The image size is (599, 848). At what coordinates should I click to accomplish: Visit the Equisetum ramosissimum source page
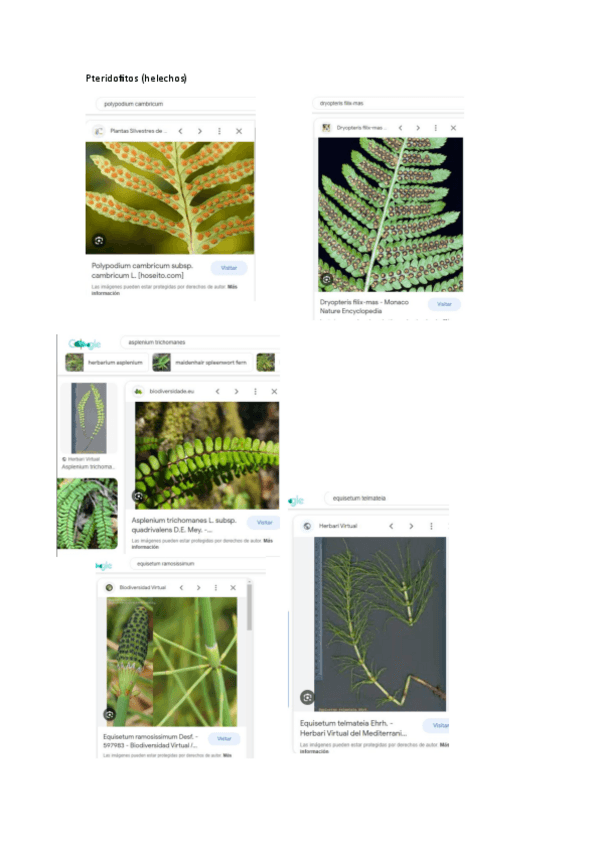click(x=224, y=738)
